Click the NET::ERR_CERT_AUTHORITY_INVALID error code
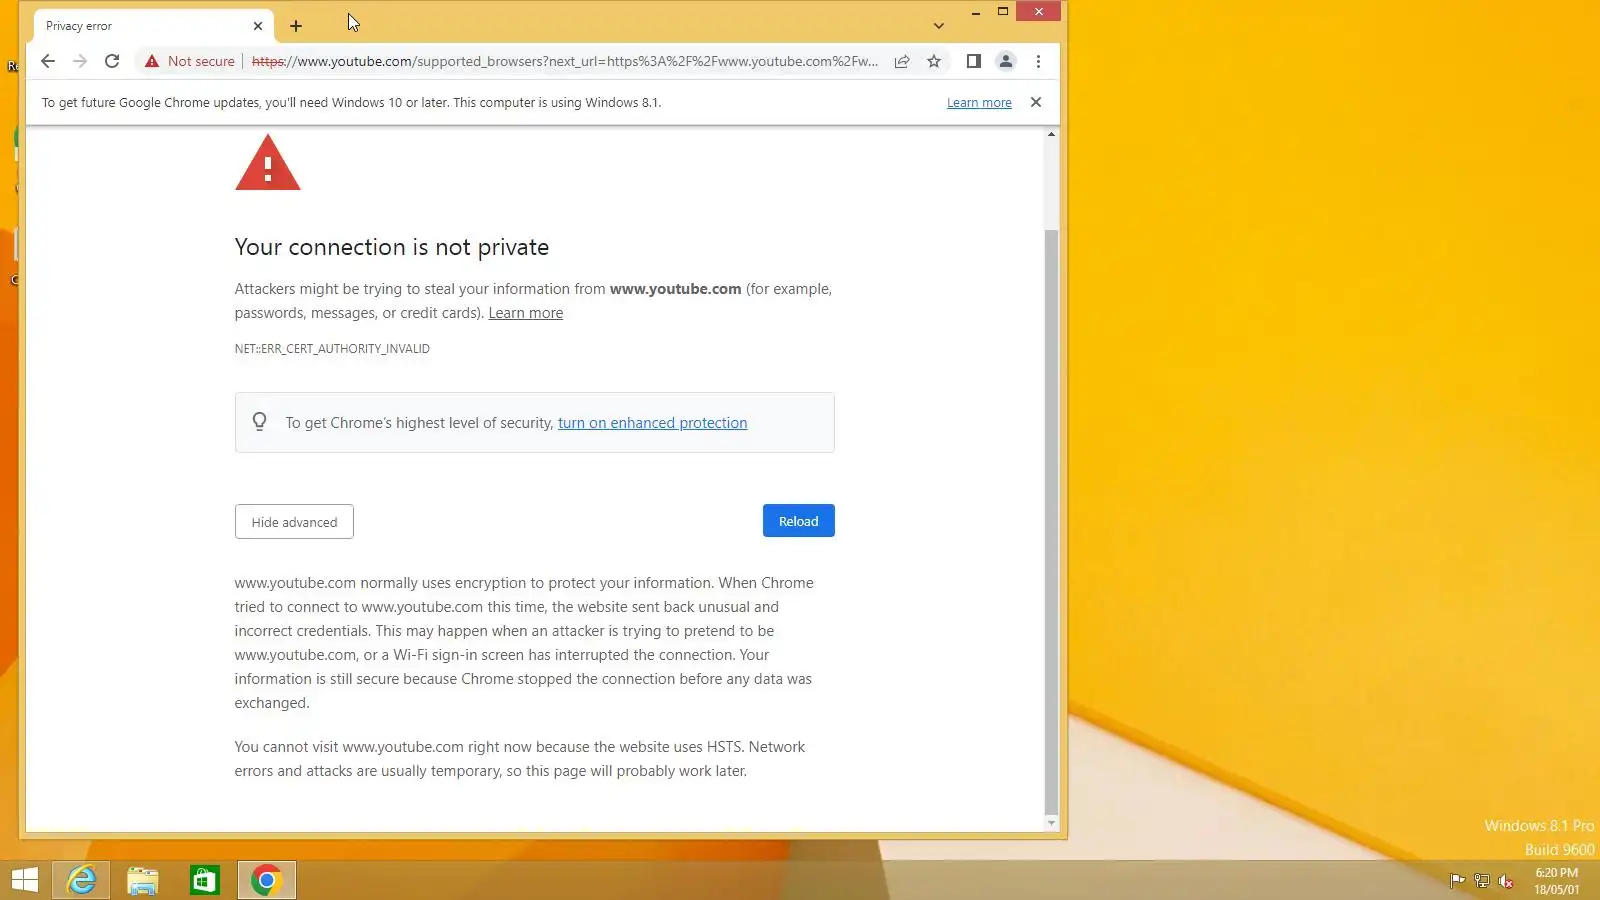Screen dimensions: 1600x900 tap(332, 349)
